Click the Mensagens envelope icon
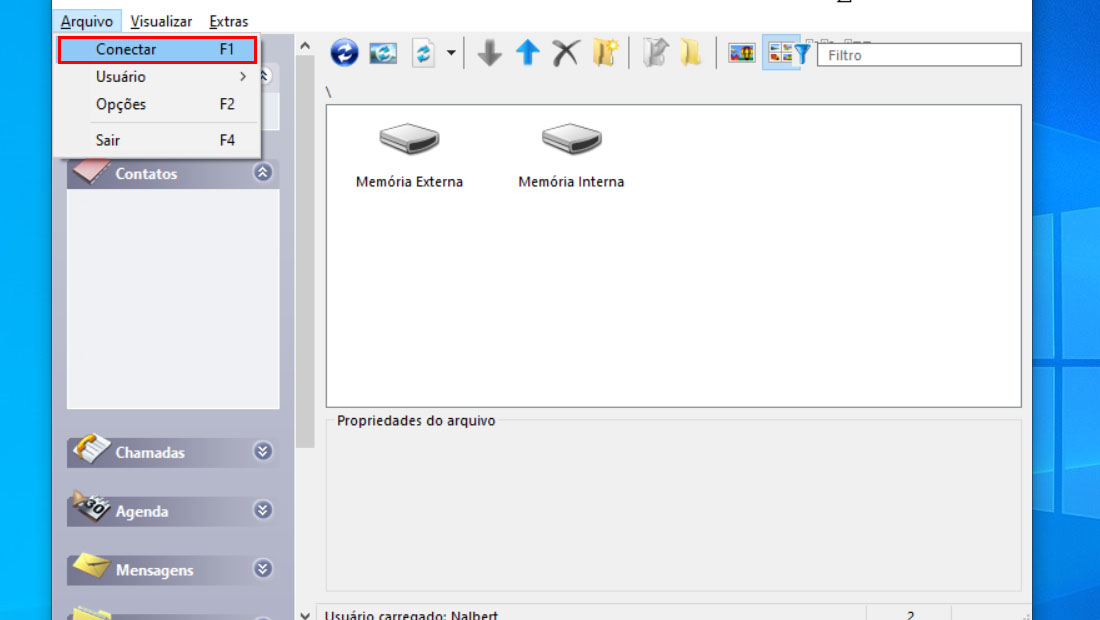The width and height of the screenshot is (1100, 620). 91,566
